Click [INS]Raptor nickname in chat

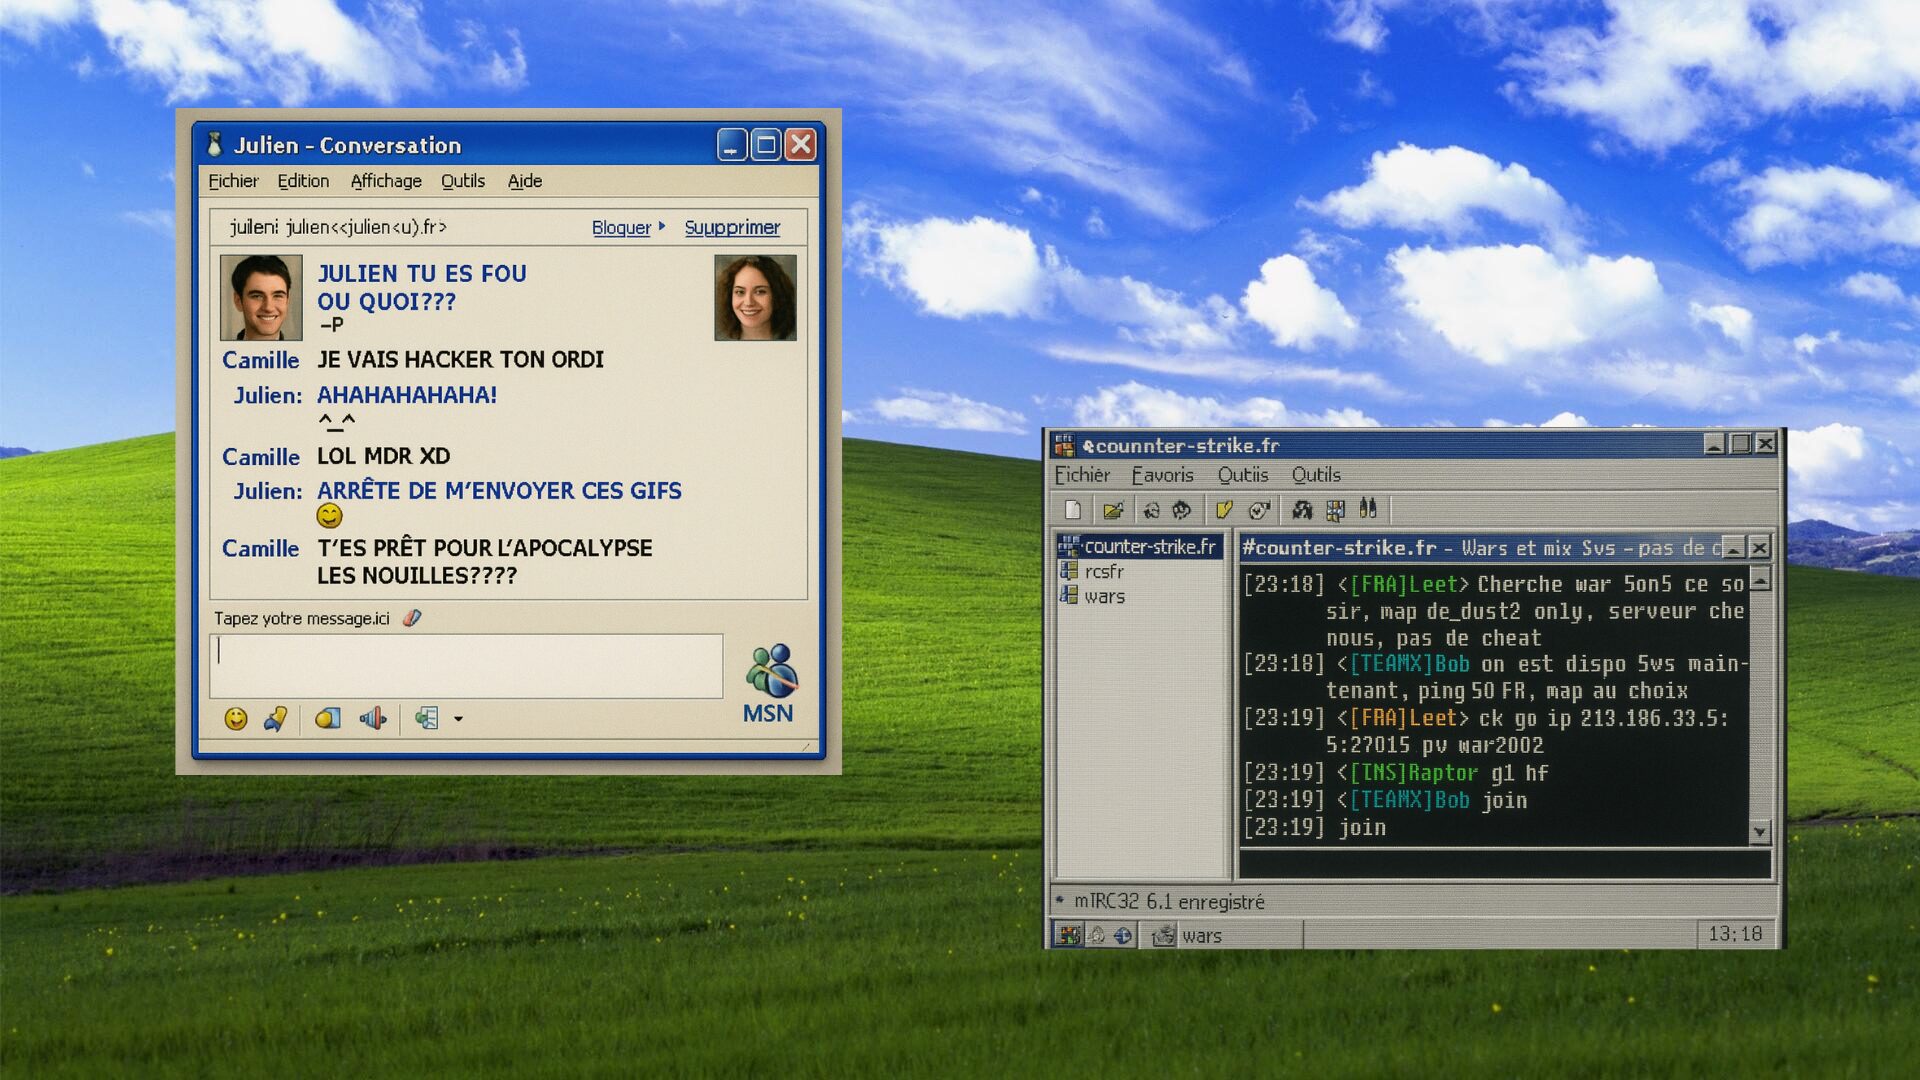pyautogui.click(x=1414, y=773)
